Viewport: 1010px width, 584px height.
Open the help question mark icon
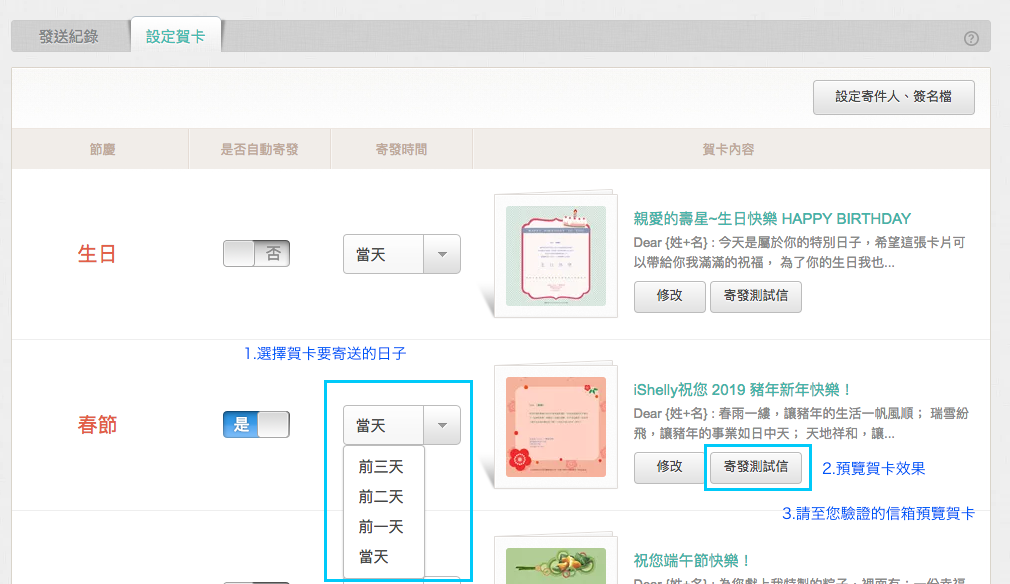coord(971,39)
